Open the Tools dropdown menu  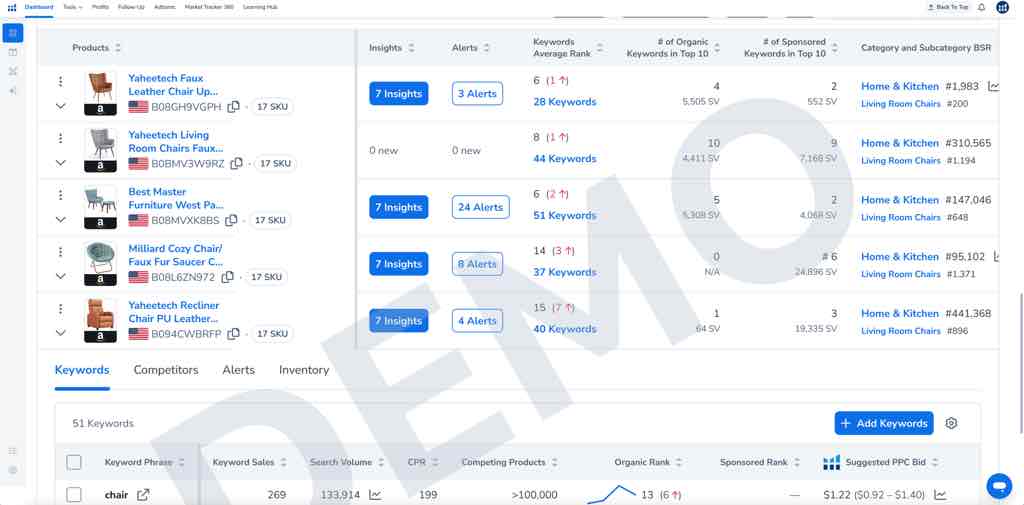point(72,7)
